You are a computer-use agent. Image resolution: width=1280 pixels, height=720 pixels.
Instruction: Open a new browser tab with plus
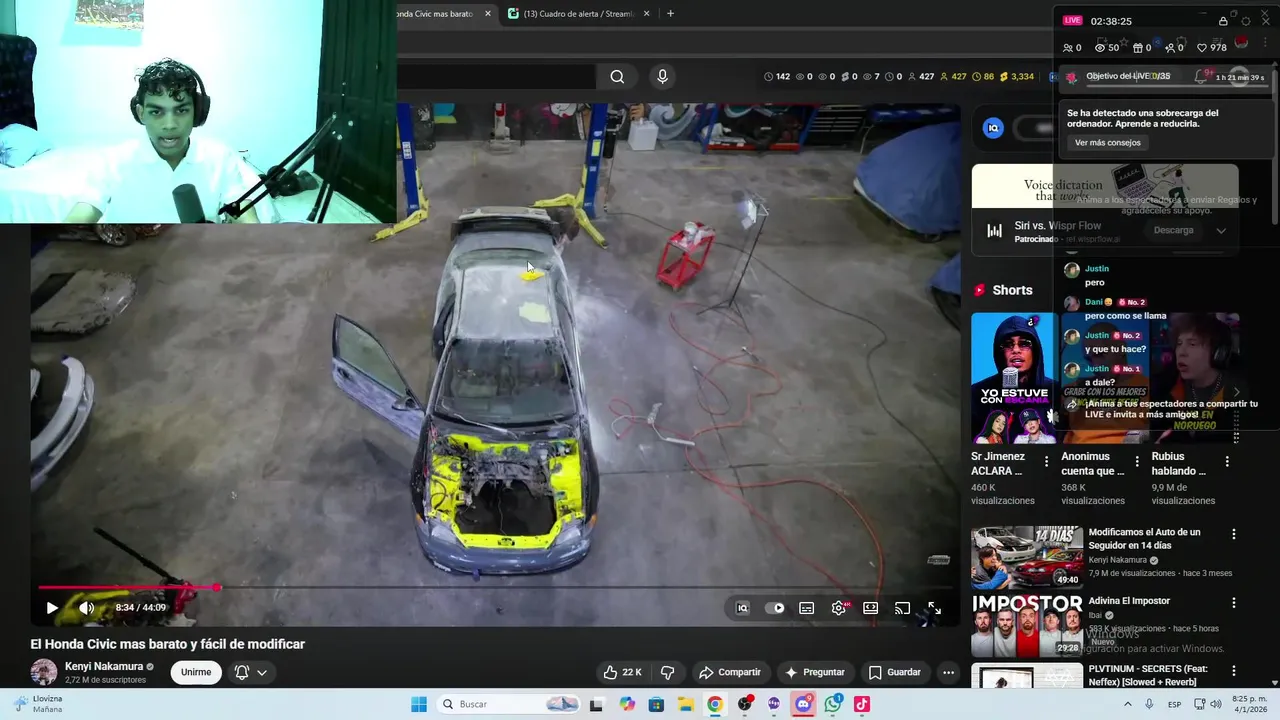pos(670,14)
